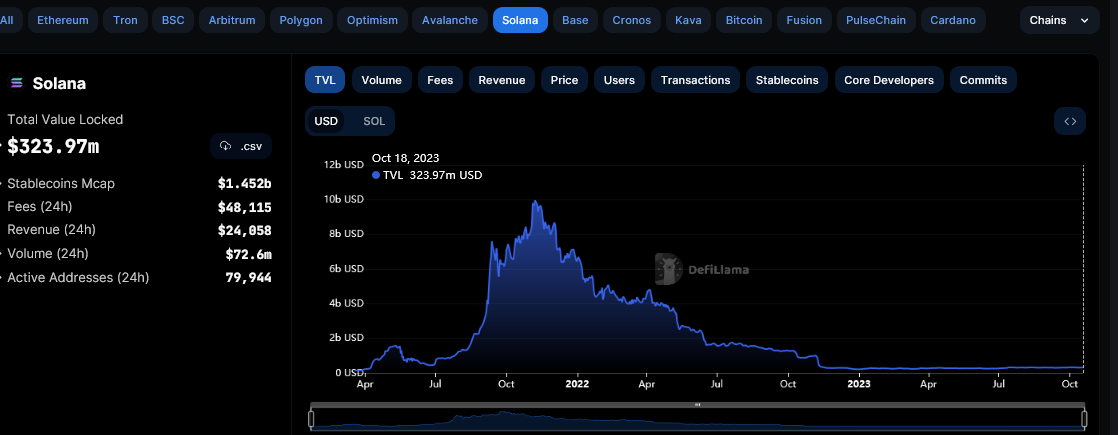
Task: Select the Price chart tab
Action: 564,80
